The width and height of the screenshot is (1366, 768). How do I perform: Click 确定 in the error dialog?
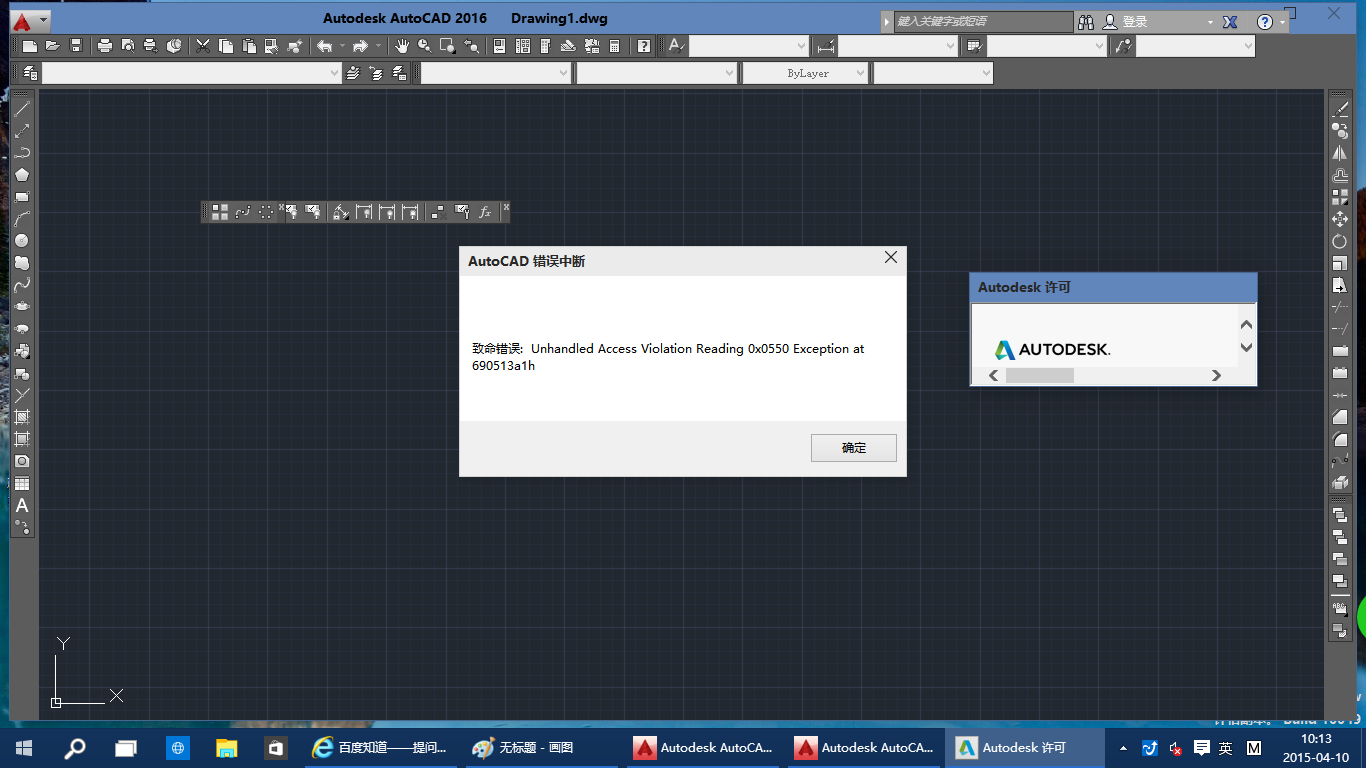pos(854,448)
